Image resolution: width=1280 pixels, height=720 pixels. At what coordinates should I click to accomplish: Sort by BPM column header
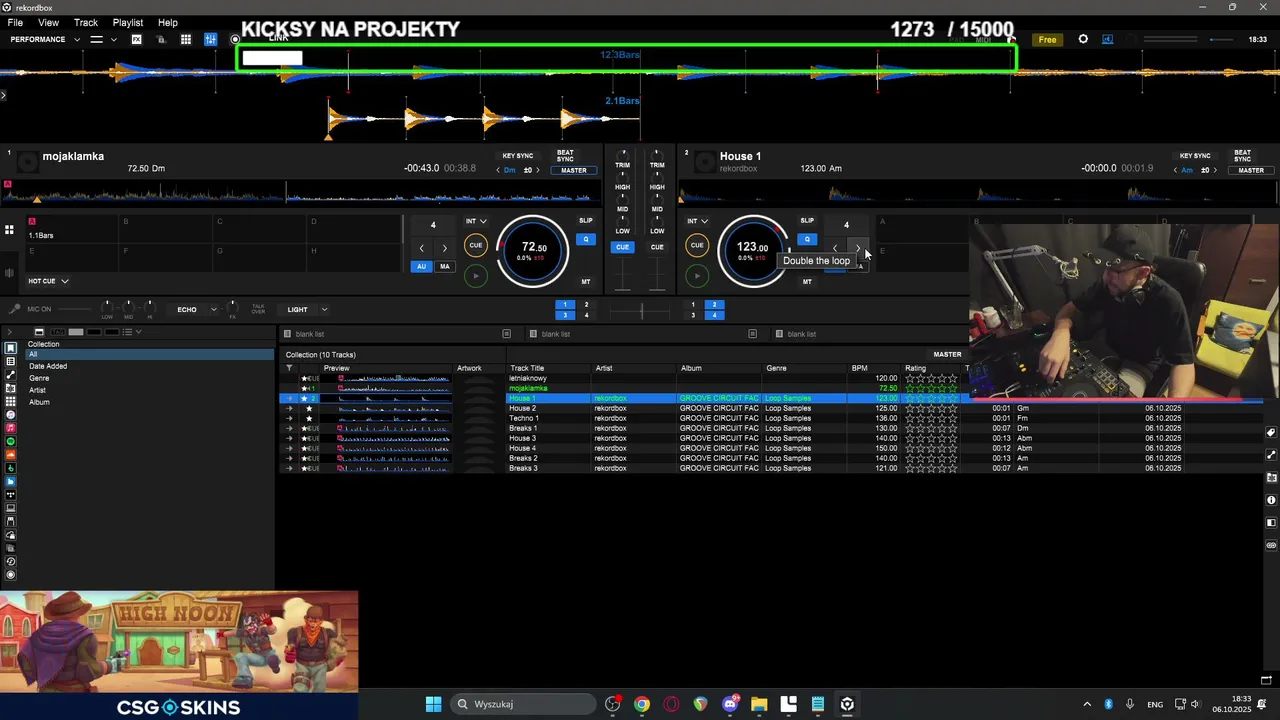[860, 368]
